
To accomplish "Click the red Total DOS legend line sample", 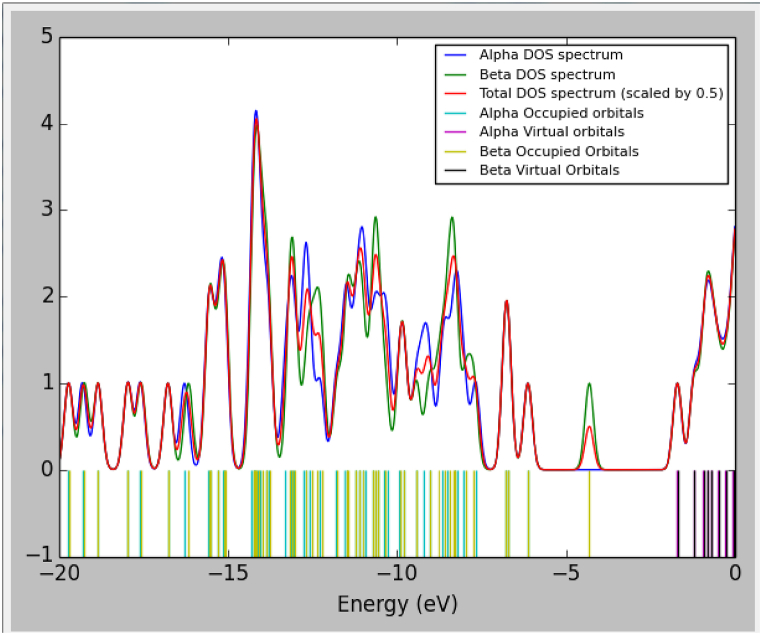I will [455, 93].
